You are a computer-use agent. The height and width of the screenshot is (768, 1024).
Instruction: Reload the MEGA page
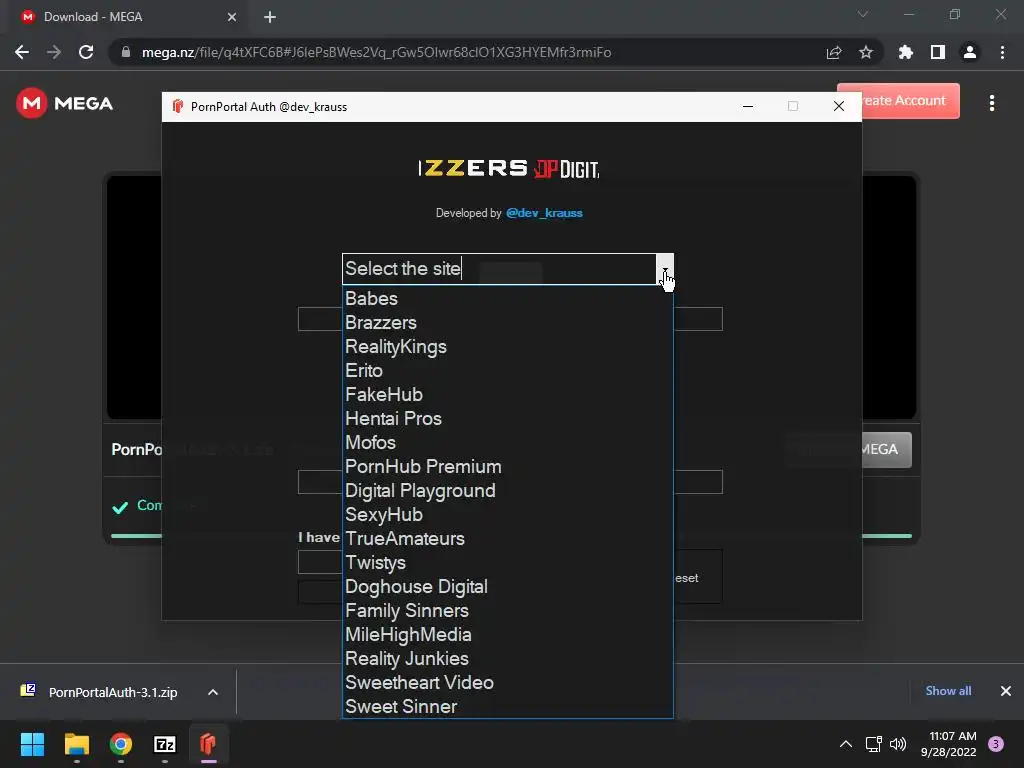click(x=86, y=52)
